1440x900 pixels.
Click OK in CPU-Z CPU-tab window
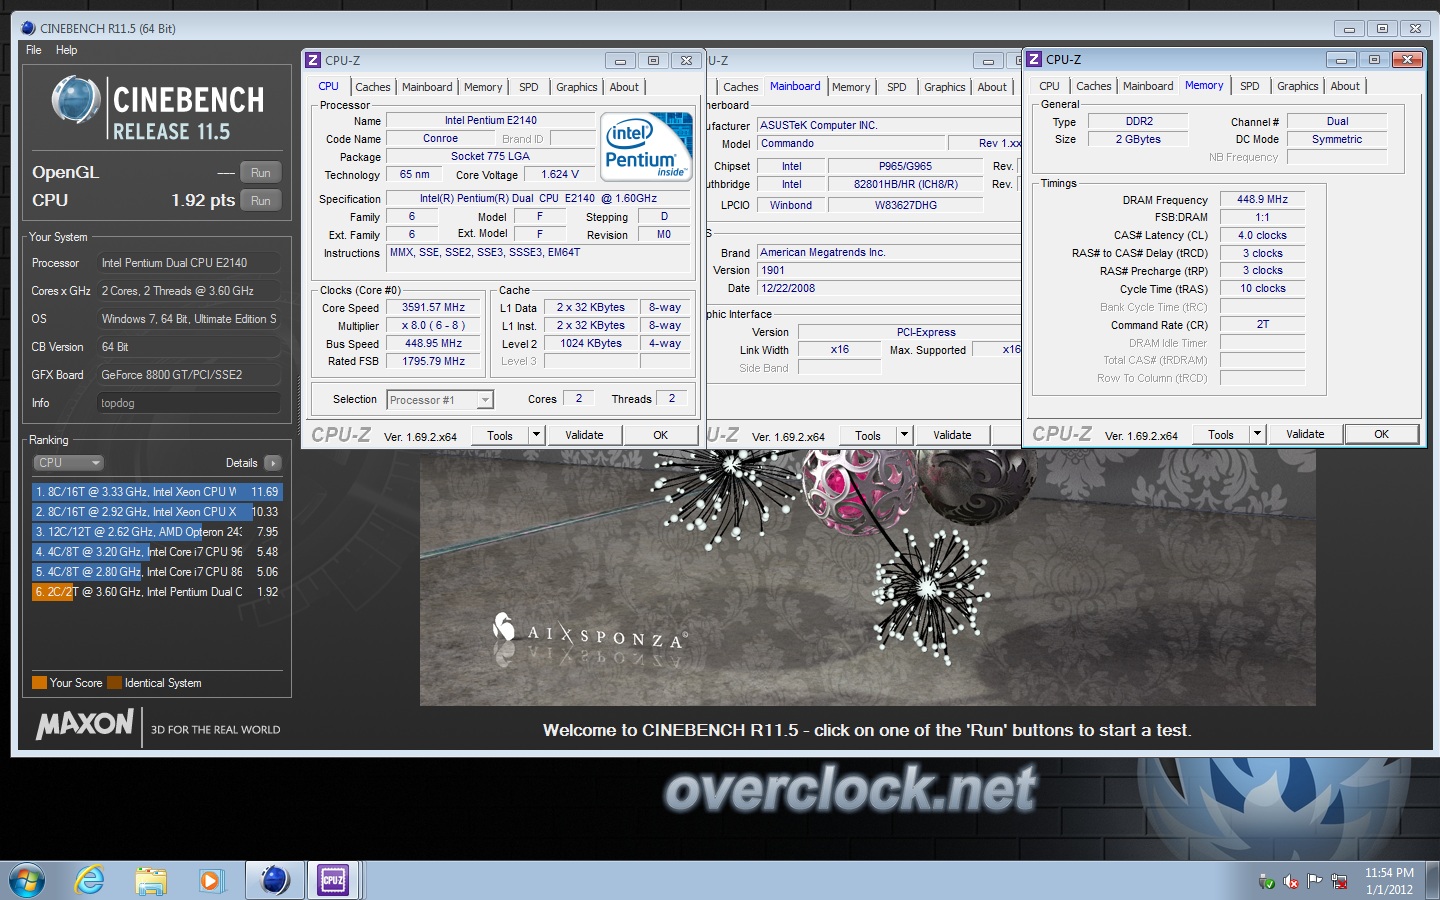(x=660, y=435)
